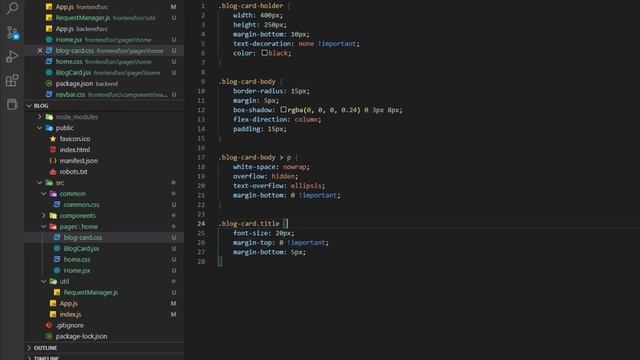
Task: Click the .blog-card-body > p selector
Action: (x=255, y=158)
